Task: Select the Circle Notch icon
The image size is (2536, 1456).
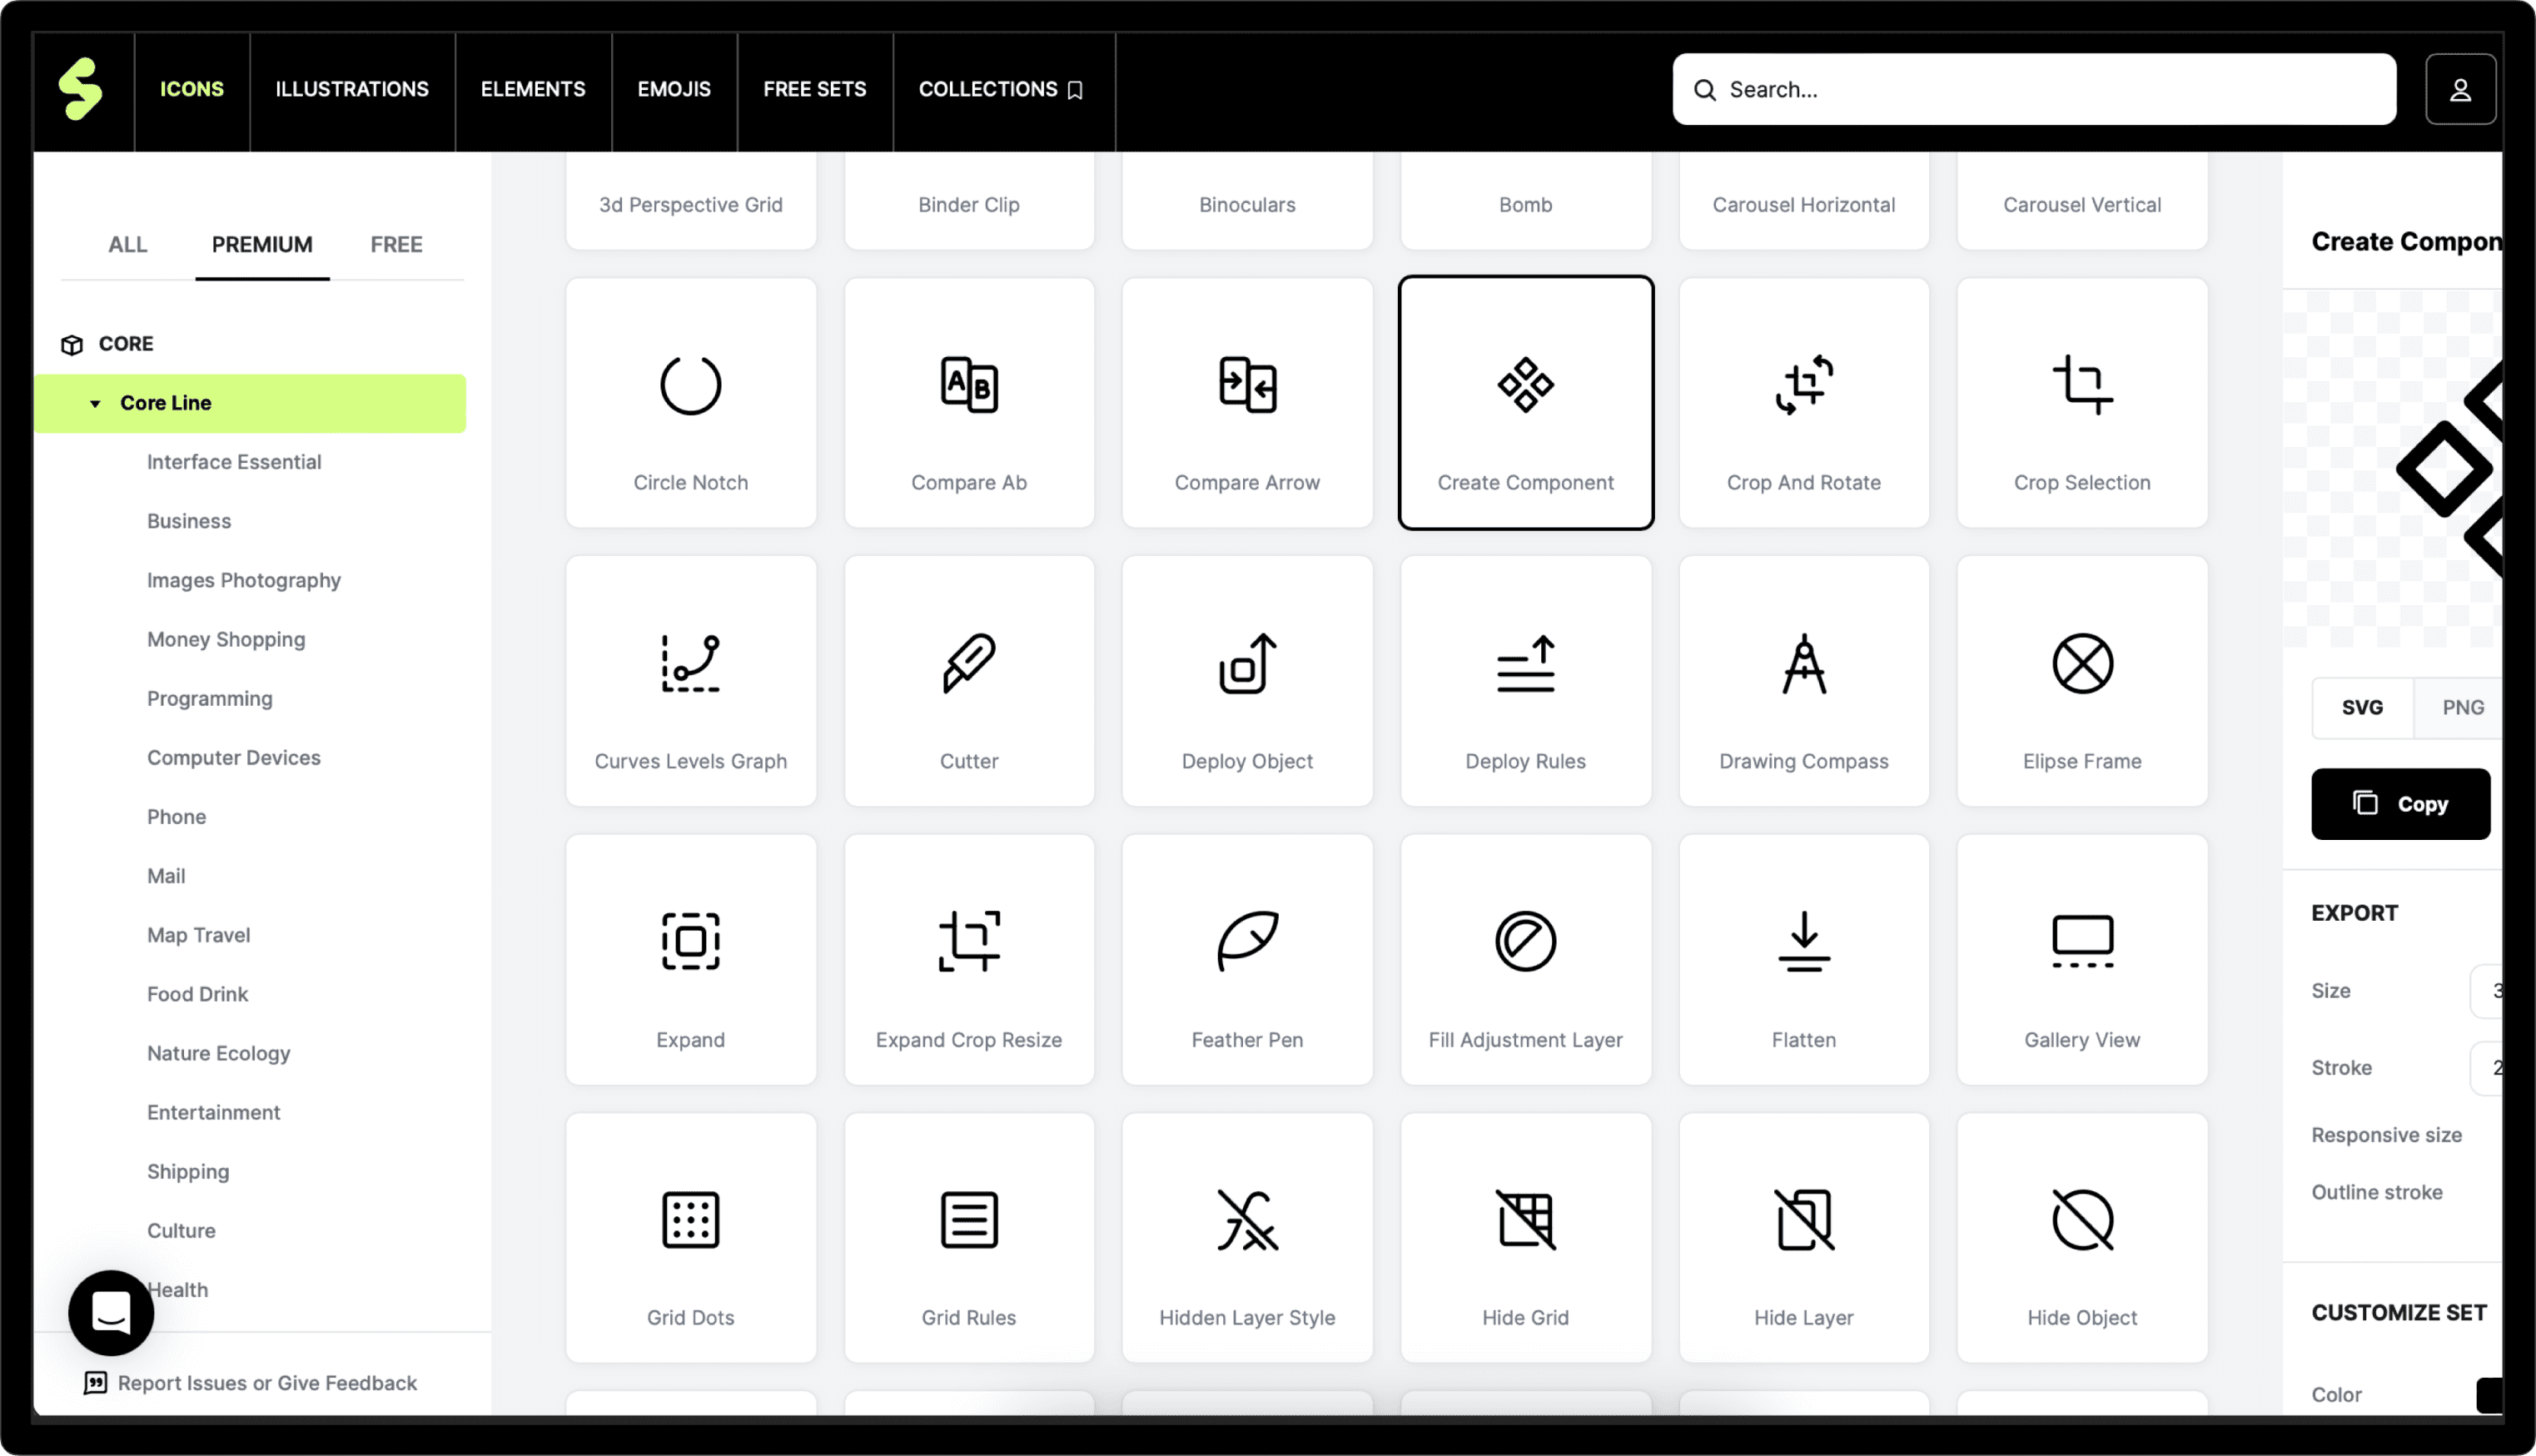Action: pos(690,403)
